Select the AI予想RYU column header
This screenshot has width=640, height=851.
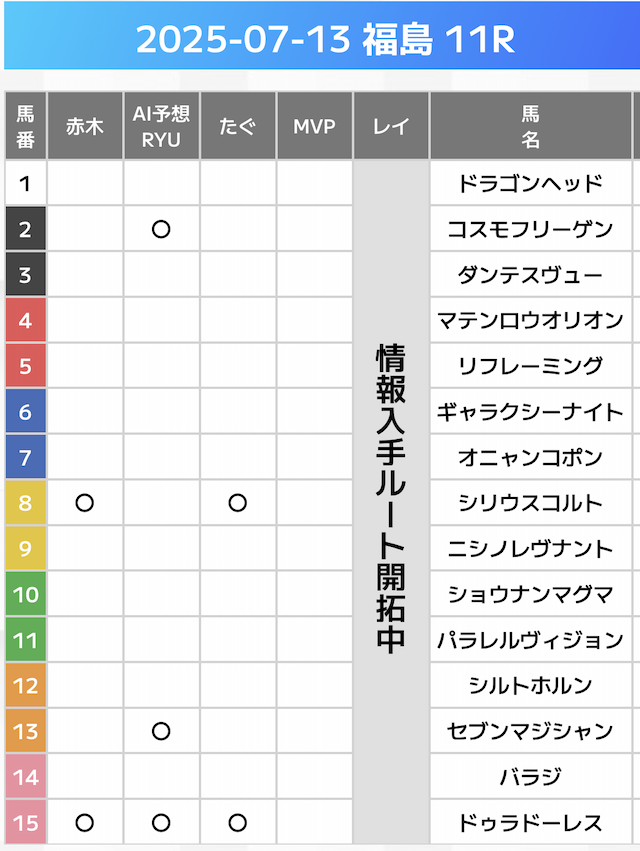[161, 127]
